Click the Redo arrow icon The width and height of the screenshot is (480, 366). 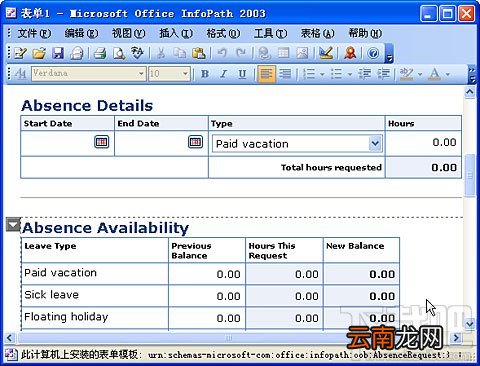[241, 53]
